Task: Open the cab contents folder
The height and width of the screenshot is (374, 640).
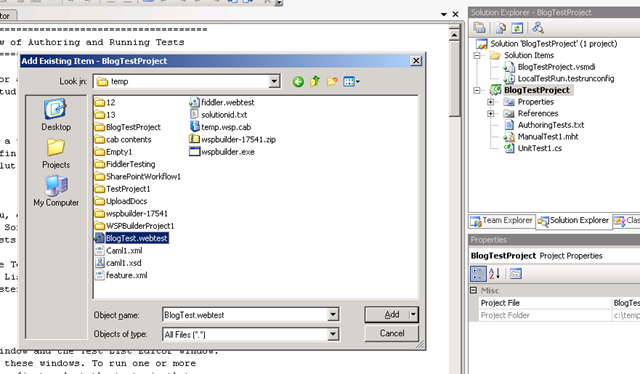Action: (x=123, y=140)
